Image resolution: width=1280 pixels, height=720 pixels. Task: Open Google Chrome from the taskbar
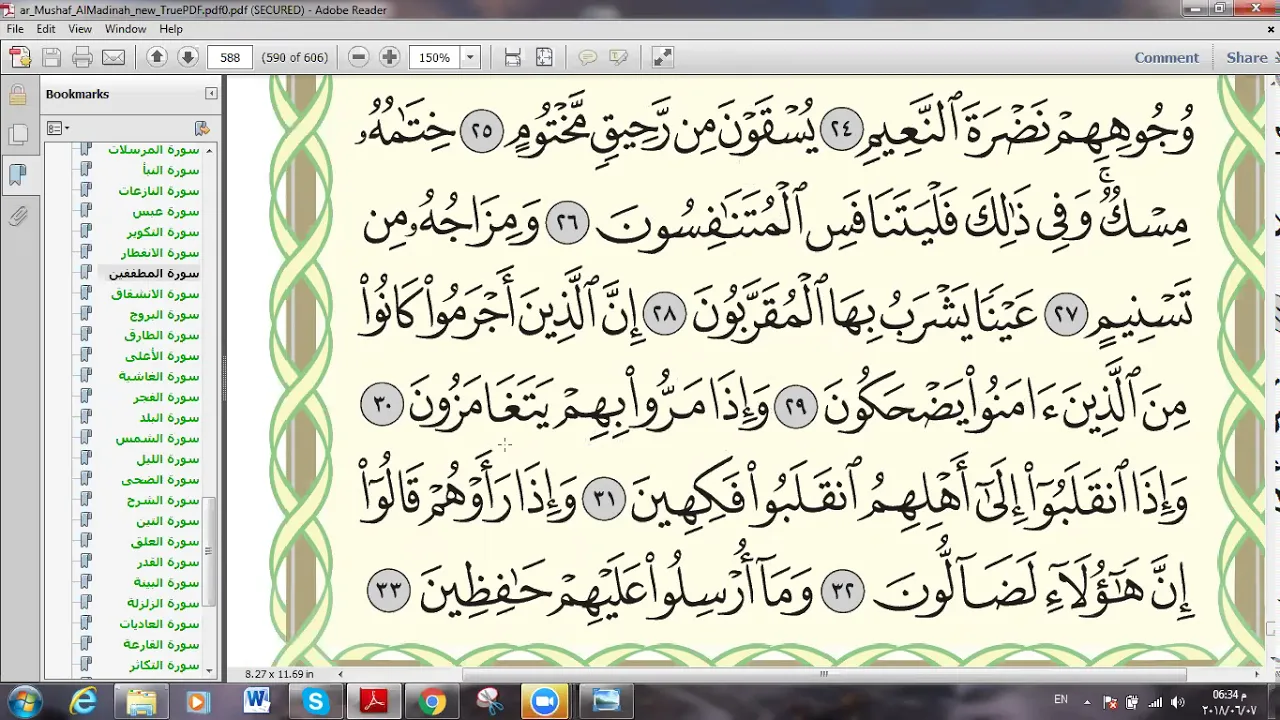click(431, 701)
